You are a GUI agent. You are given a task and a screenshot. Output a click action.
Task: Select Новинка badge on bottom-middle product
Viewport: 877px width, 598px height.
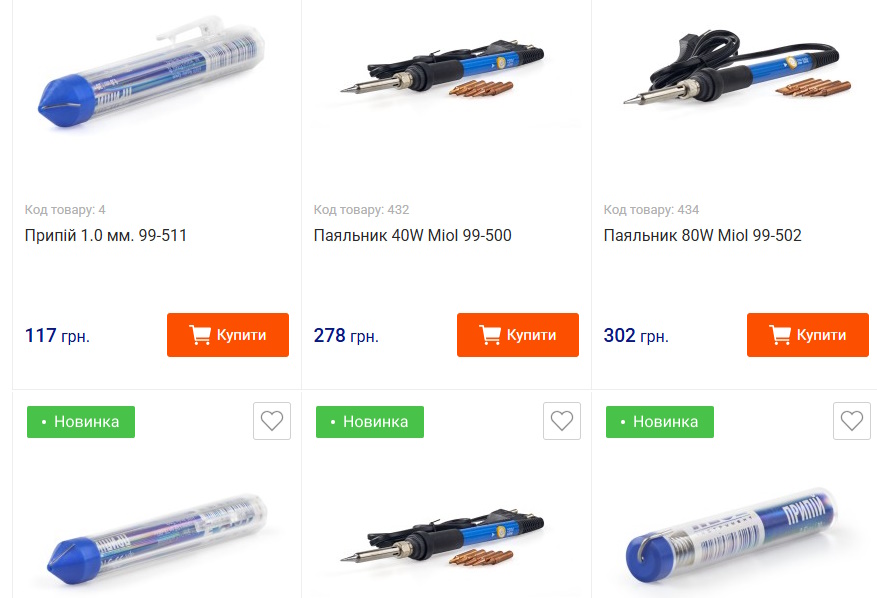tap(370, 422)
